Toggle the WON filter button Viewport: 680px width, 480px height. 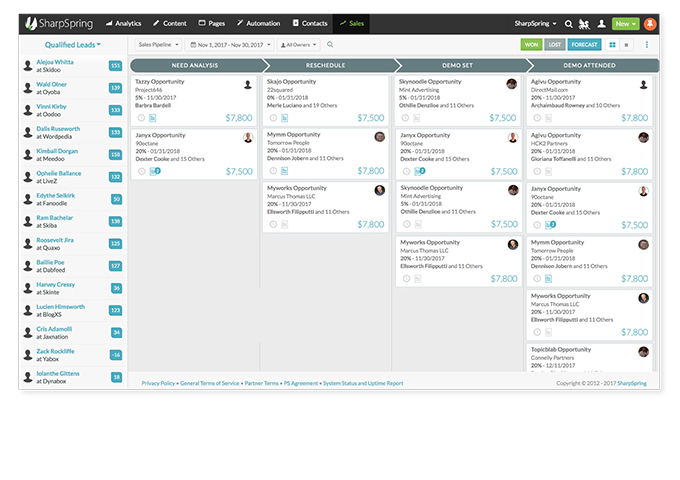click(x=530, y=45)
